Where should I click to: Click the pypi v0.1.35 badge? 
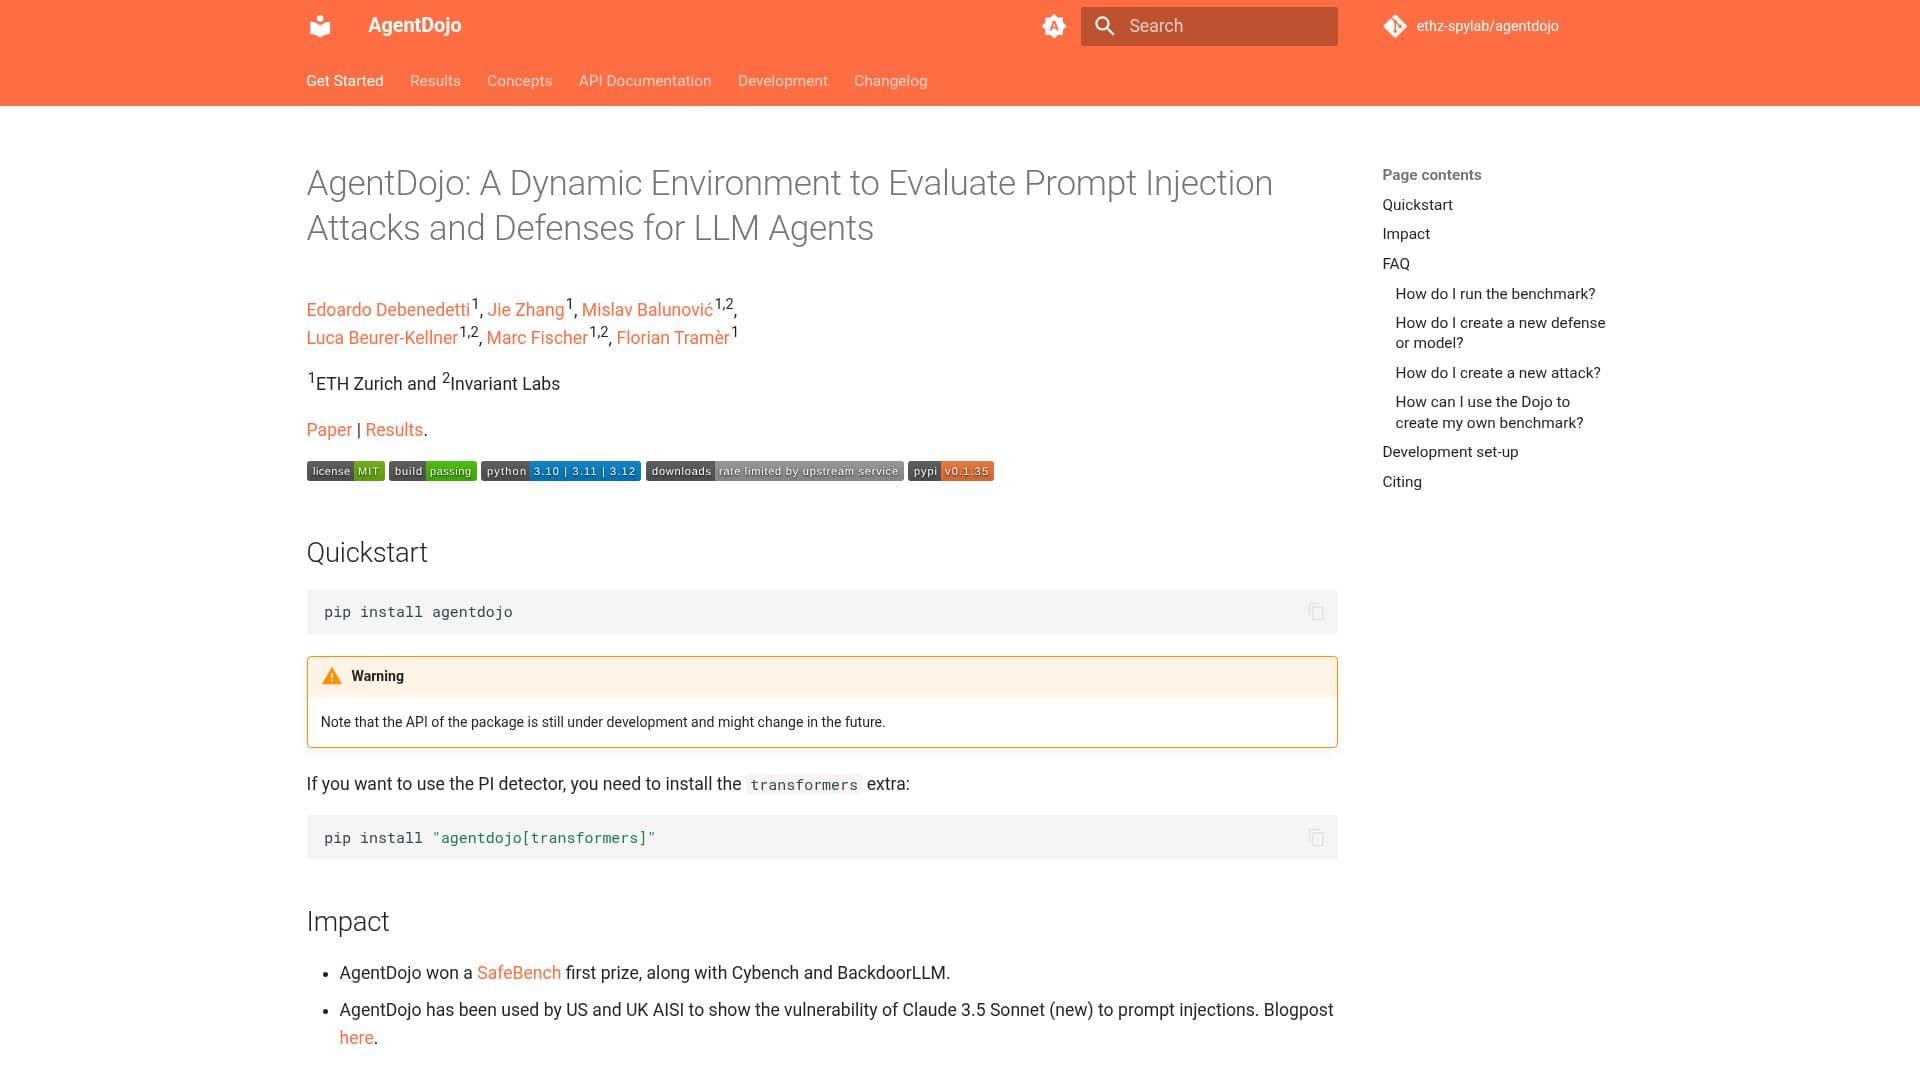[951, 471]
